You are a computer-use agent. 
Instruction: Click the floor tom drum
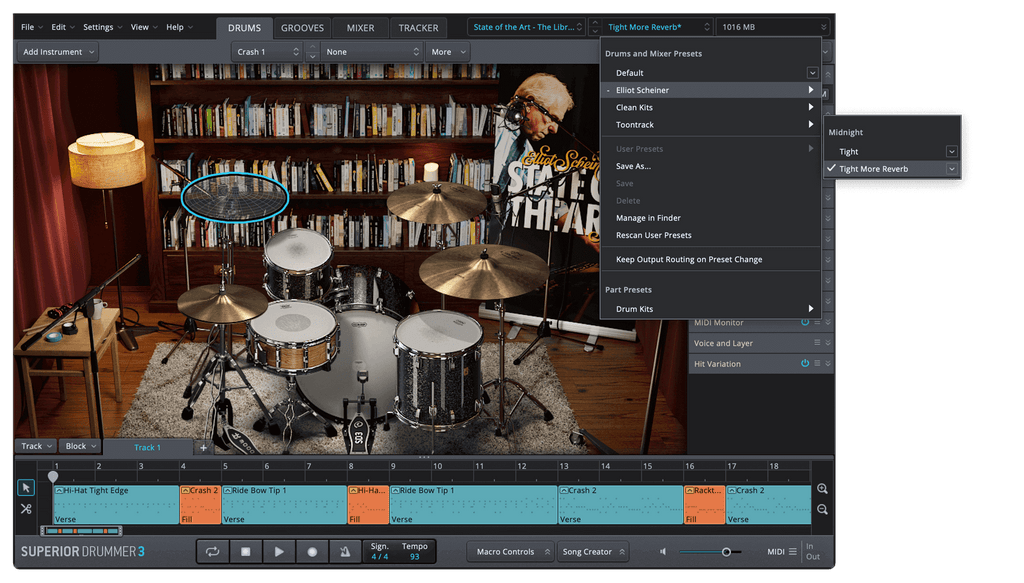coord(439,367)
